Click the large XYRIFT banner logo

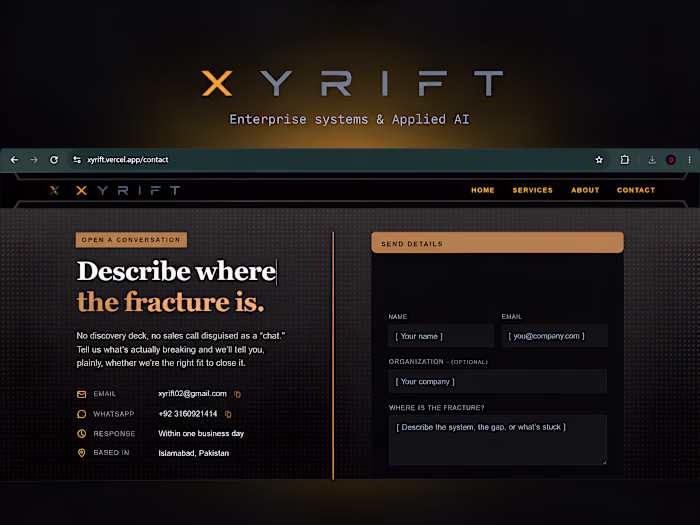[x=352, y=83]
